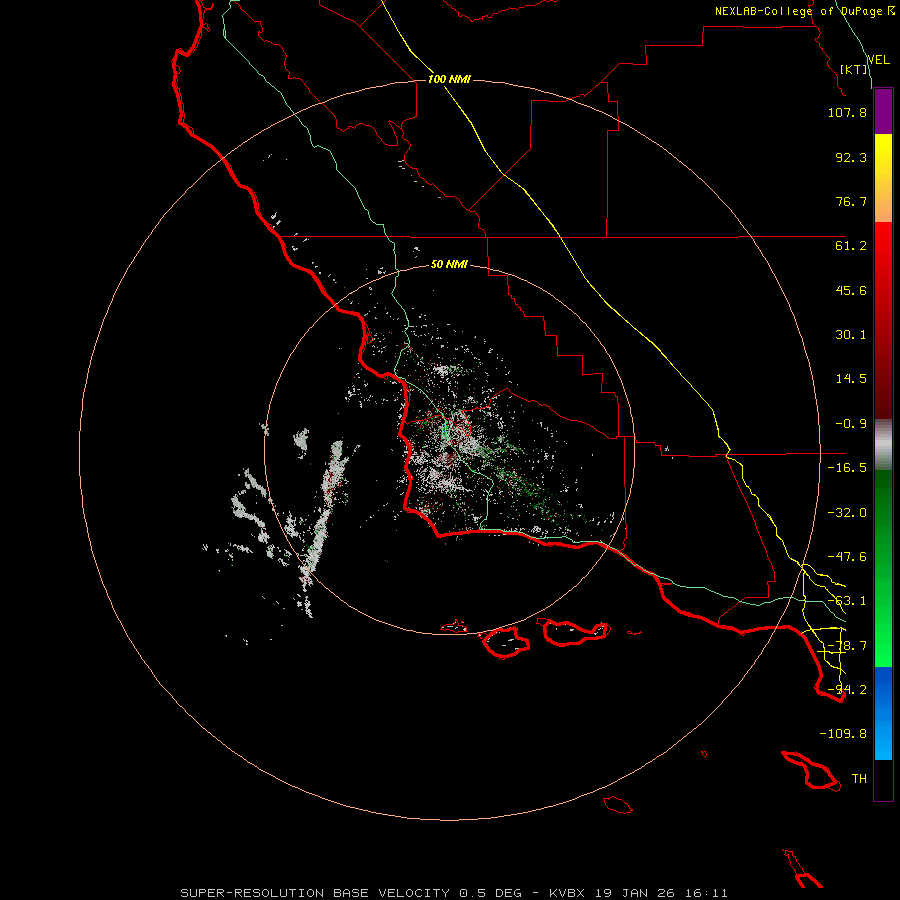This screenshot has width=900, height=900.
Task: Click the -78.7 legend value
Action: 847,646
